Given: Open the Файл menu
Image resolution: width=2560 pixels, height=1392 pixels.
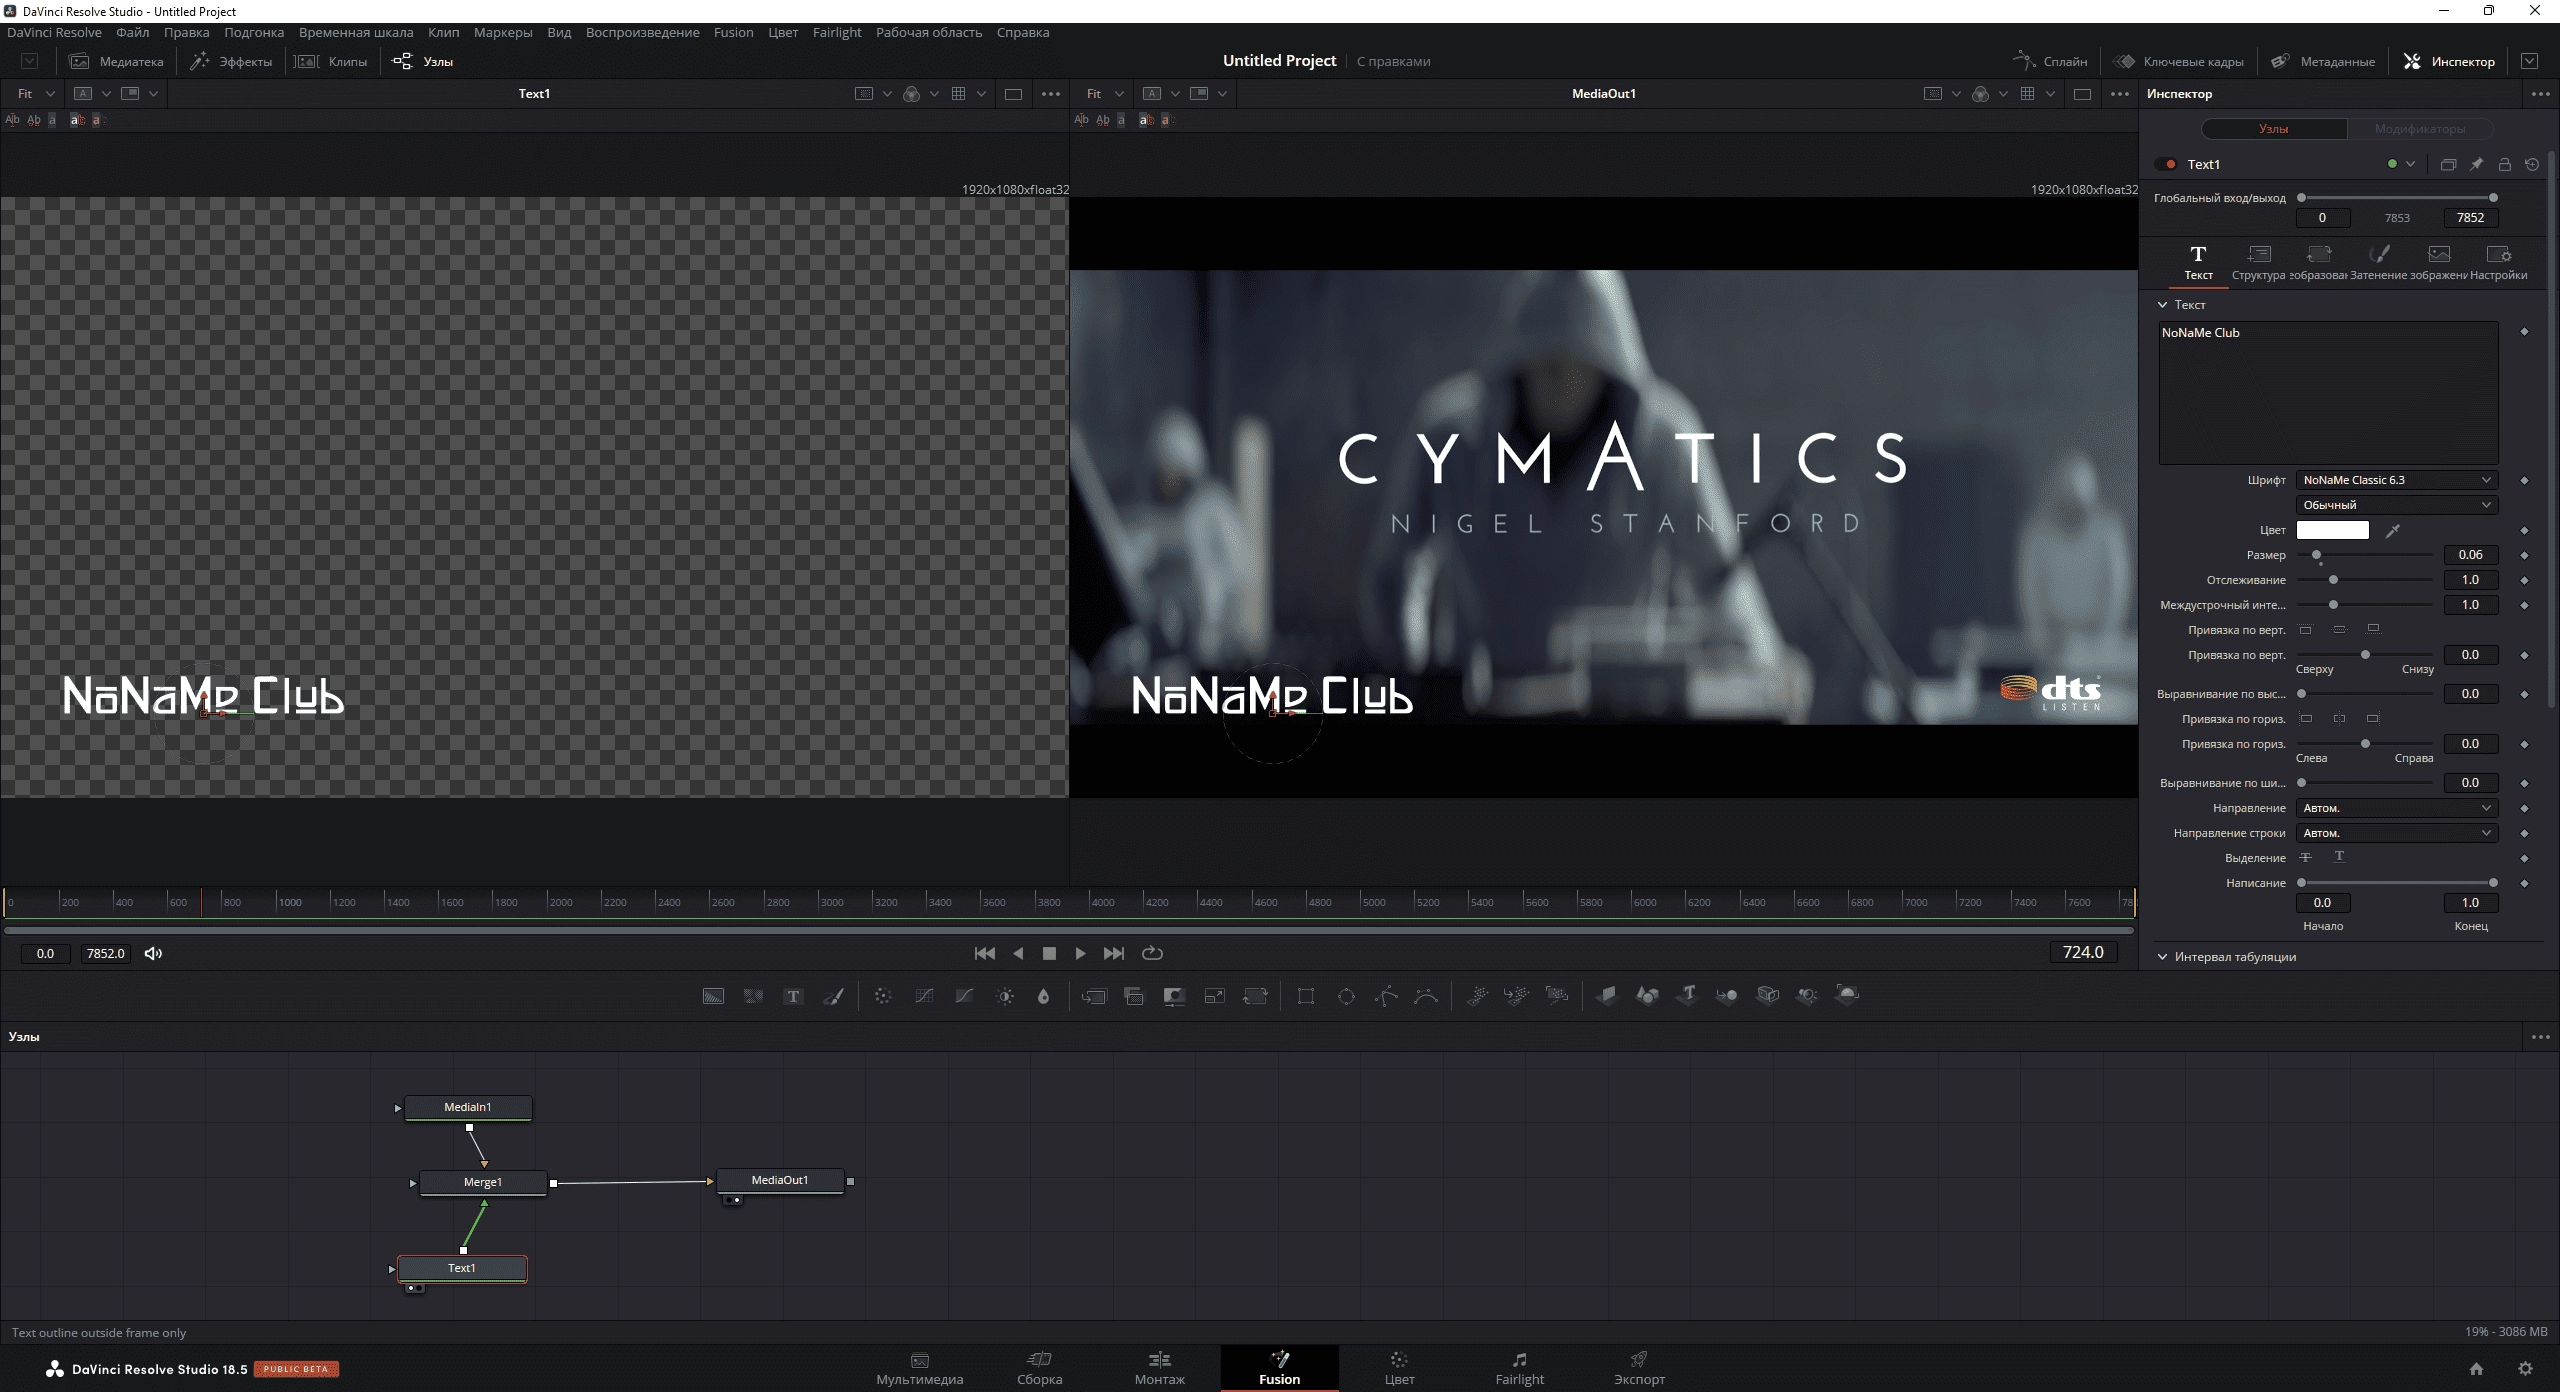Looking at the screenshot, I should pyautogui.click(x=132, y=32).
